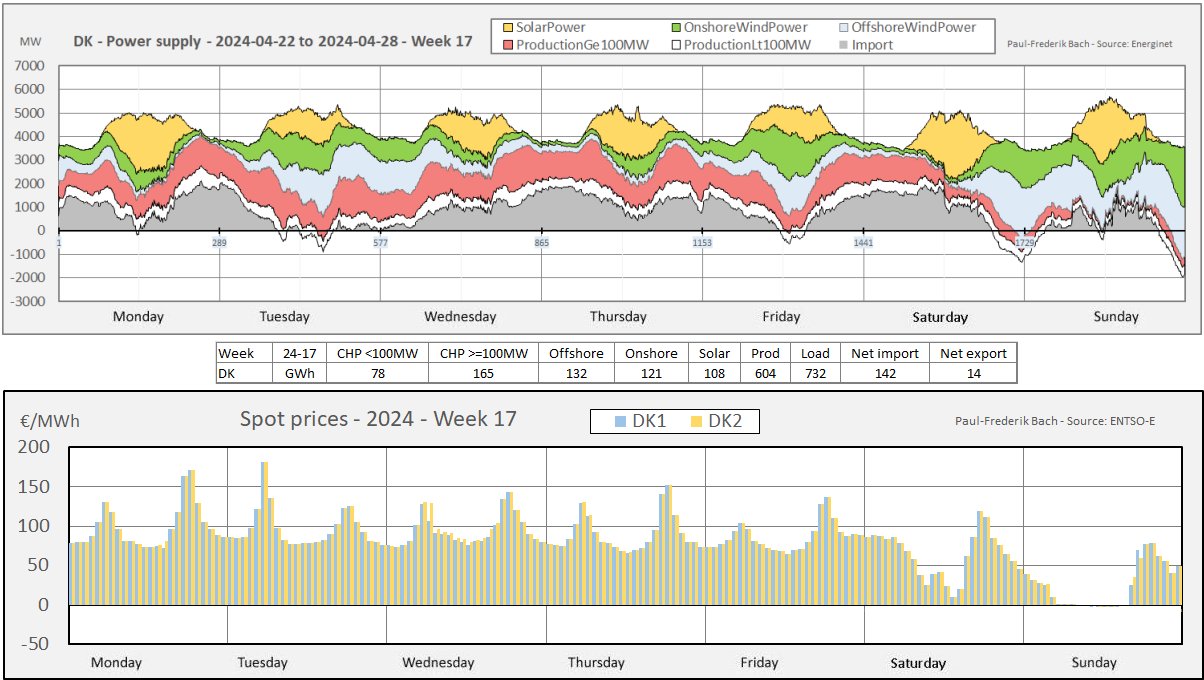This screenshot has height=680, width=1204.
Task: Click the 289 marker on the power supply axis
Action: pyautogui.click(x=219, y=243)
